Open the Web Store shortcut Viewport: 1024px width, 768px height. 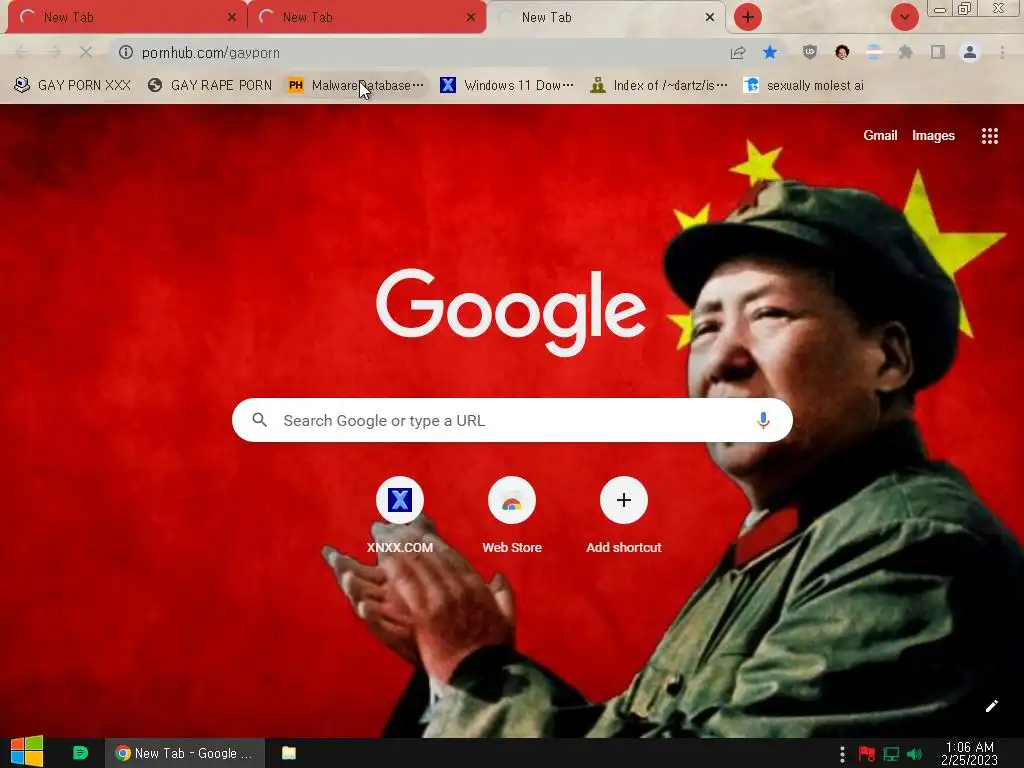[512, 516]
